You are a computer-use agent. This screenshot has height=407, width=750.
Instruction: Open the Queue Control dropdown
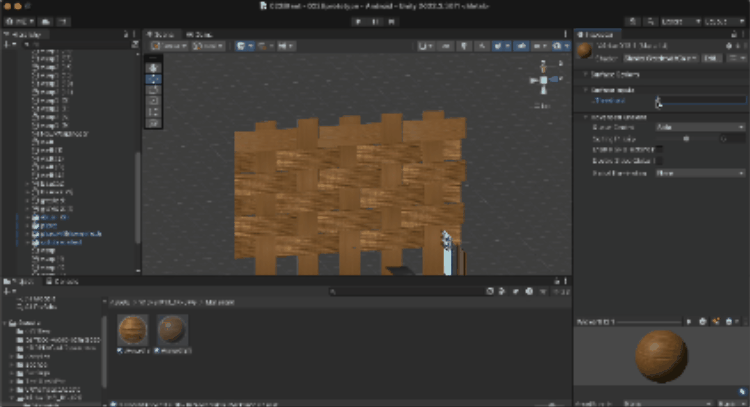click(700, 127)
